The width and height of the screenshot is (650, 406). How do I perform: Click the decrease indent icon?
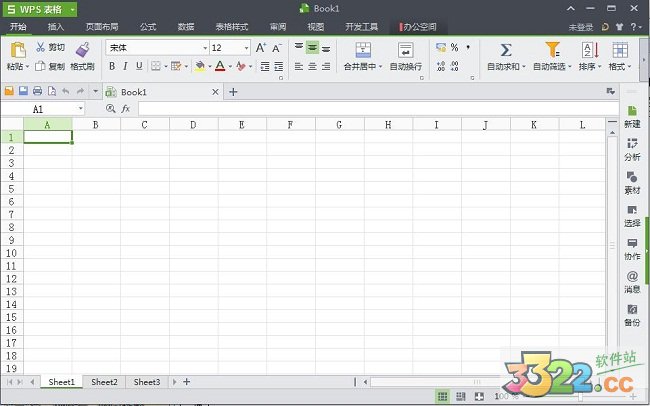pyautogui.click(x=265, y=66)
